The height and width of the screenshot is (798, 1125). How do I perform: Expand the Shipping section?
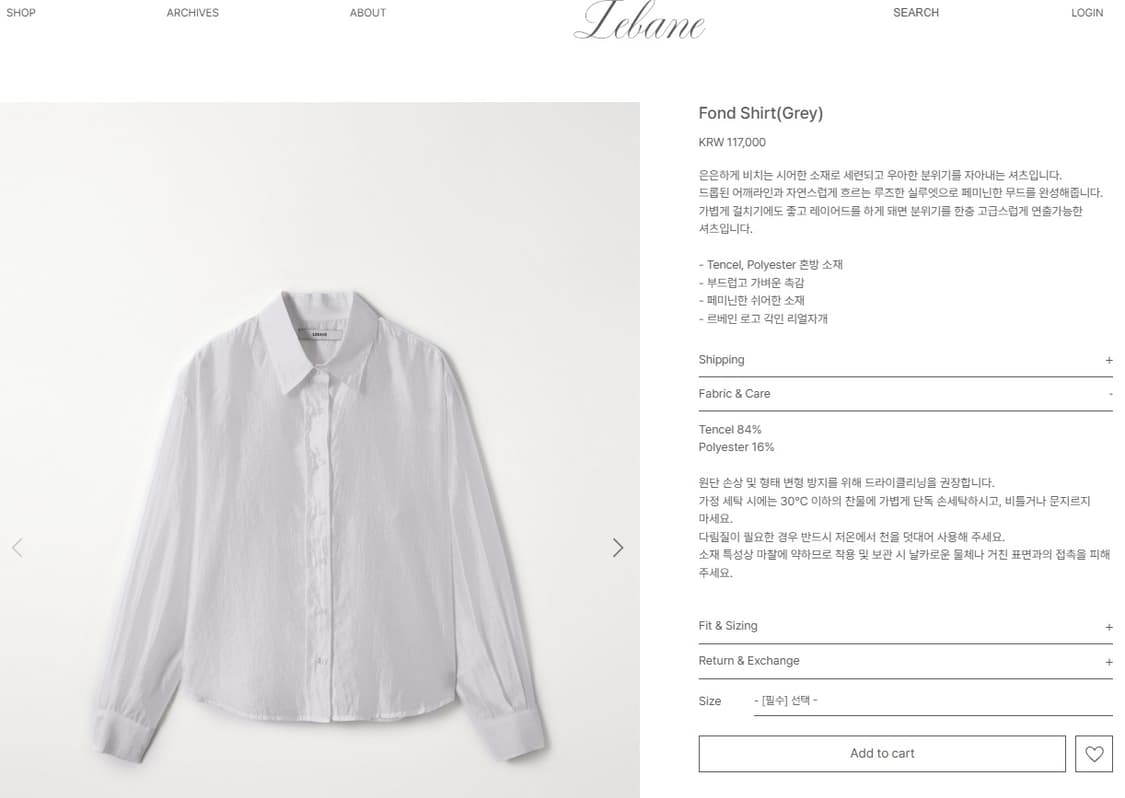tap(905, 360)
